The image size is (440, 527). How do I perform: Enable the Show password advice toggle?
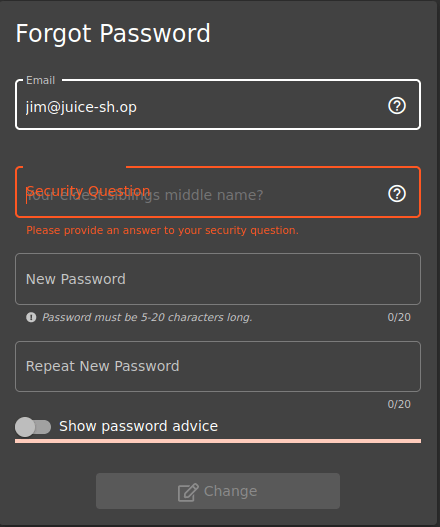pos(33,427)
